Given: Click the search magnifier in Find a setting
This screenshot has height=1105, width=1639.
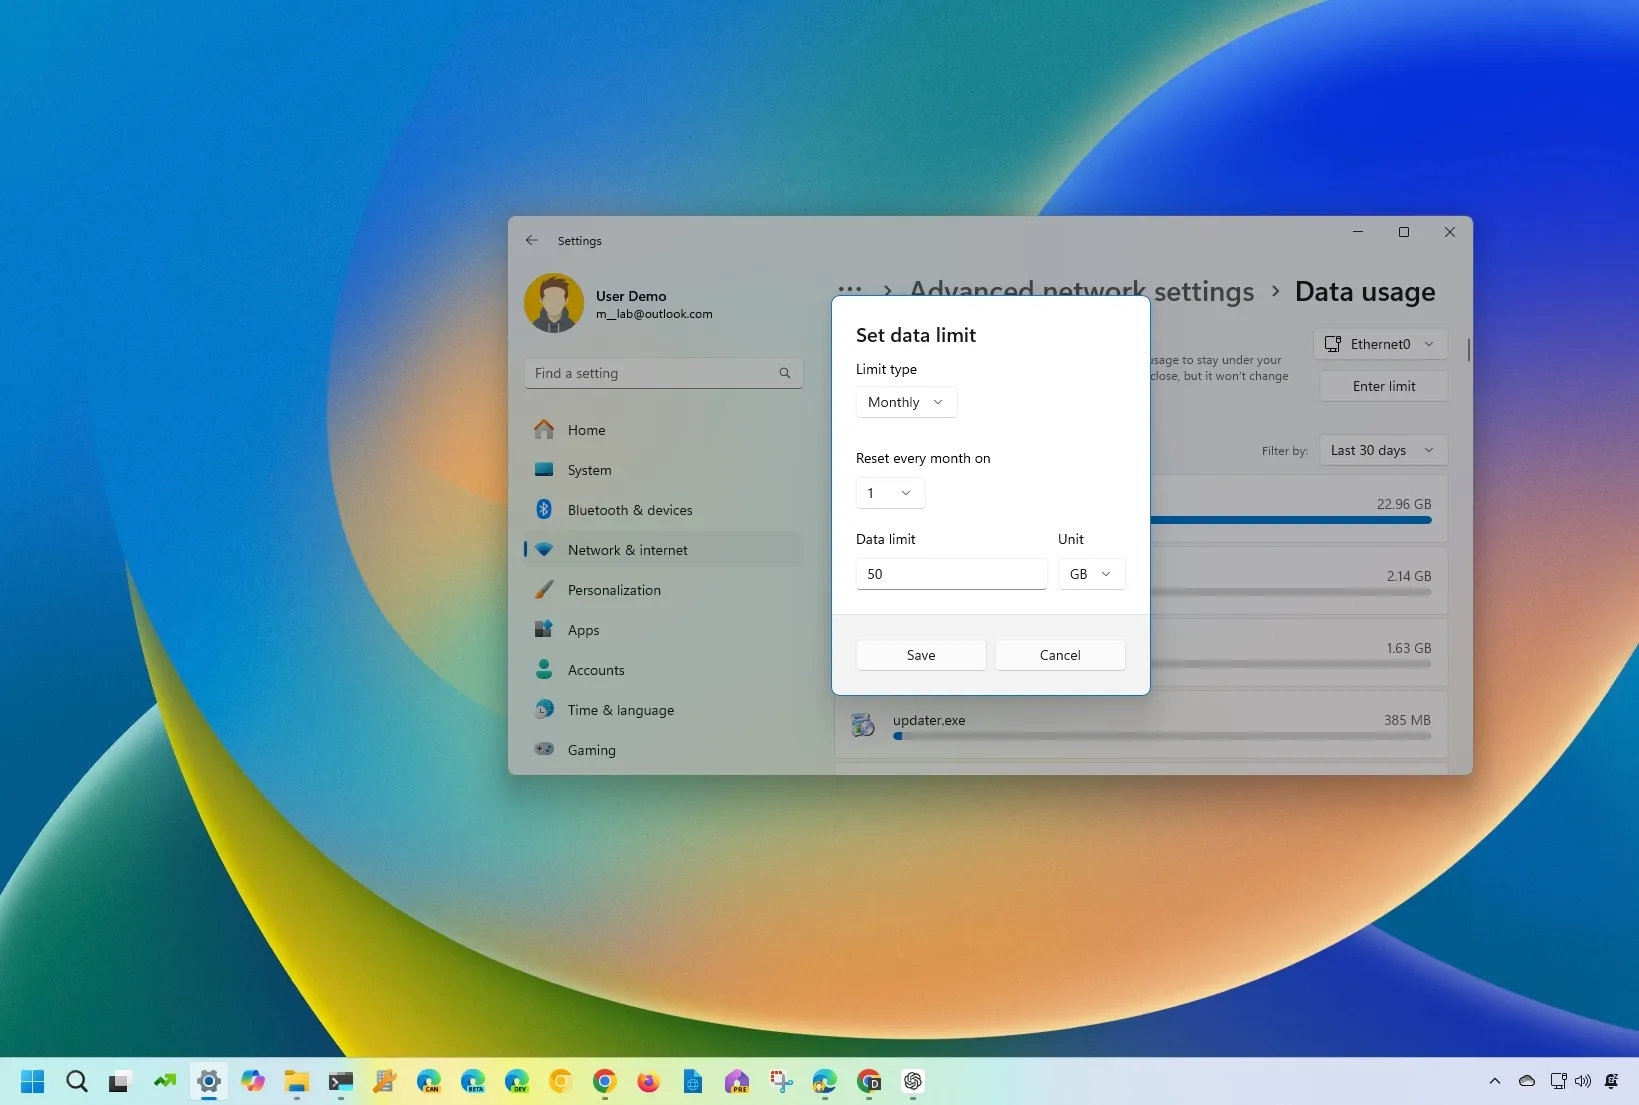Looking at the screenshot, I should pos(785,373).
